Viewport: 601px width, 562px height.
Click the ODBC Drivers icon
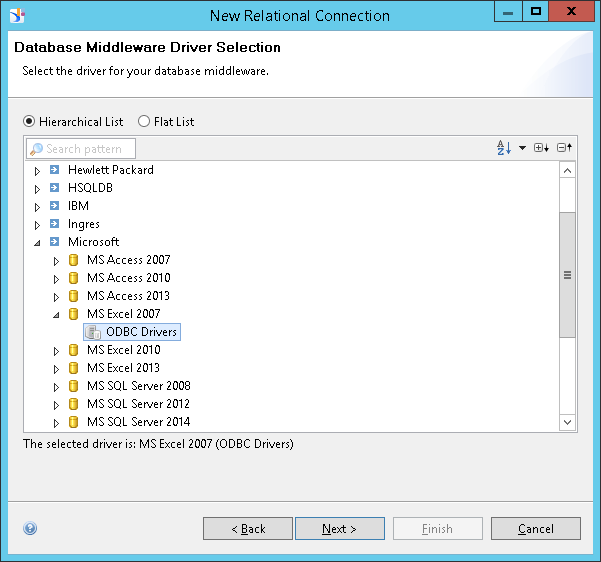pos(93,332)
